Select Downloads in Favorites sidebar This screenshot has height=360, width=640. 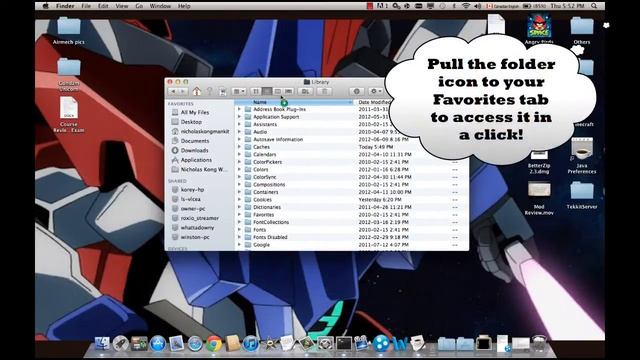pos(195,150)
